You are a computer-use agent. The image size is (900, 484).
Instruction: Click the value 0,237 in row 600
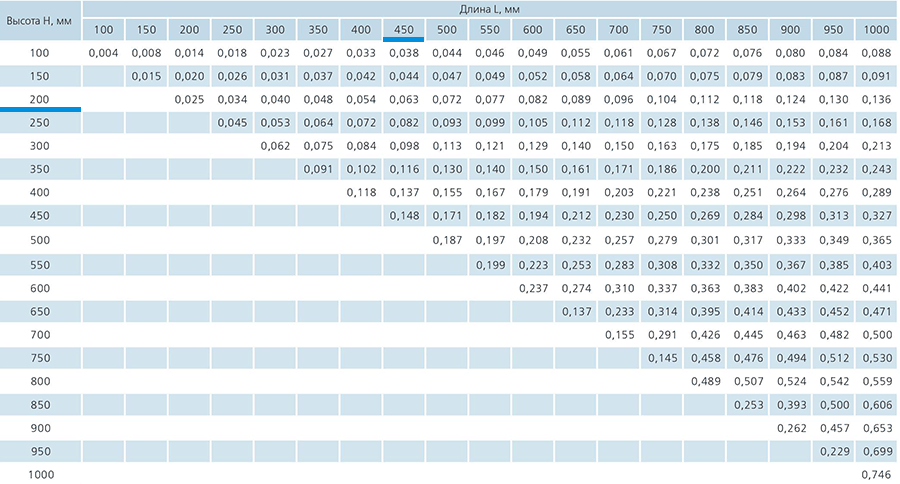[533, 288]
